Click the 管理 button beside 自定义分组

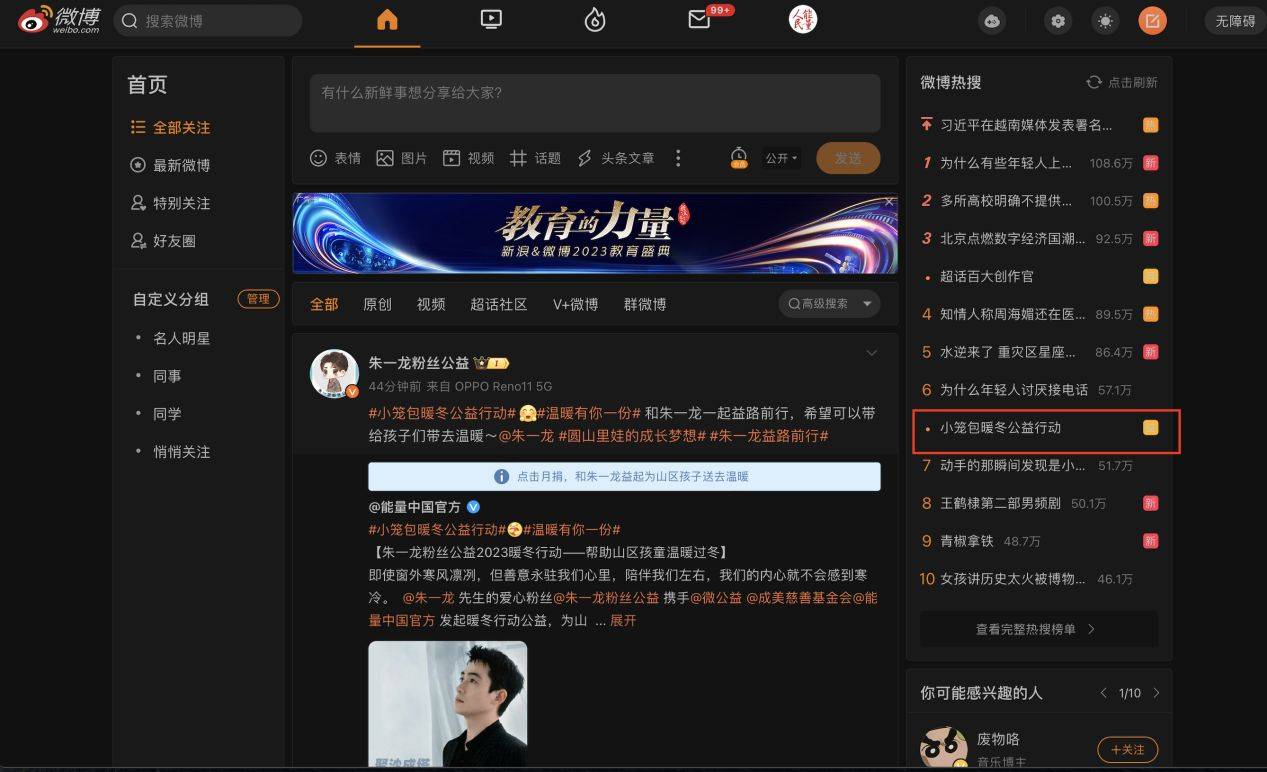click(258, 299)
